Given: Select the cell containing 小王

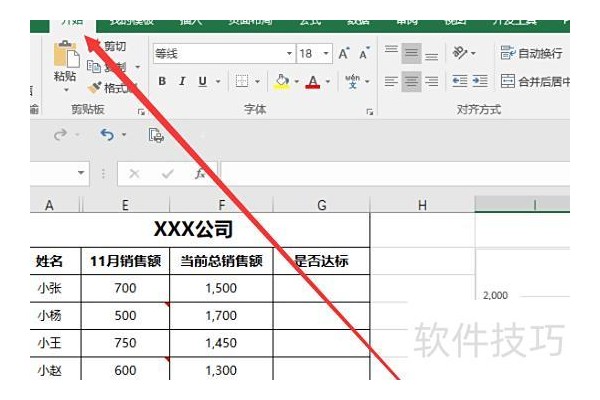Looking at the screenshot, I should pos(55,343).
